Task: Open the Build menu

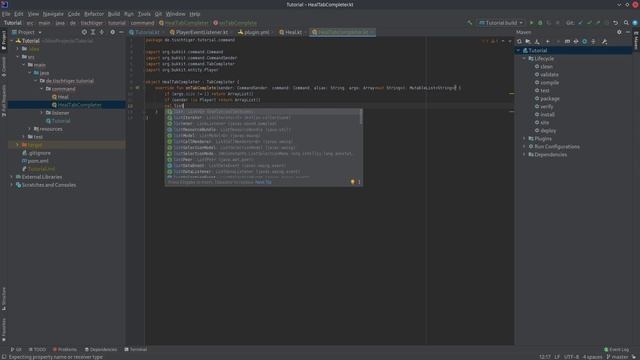Action: 114,14
